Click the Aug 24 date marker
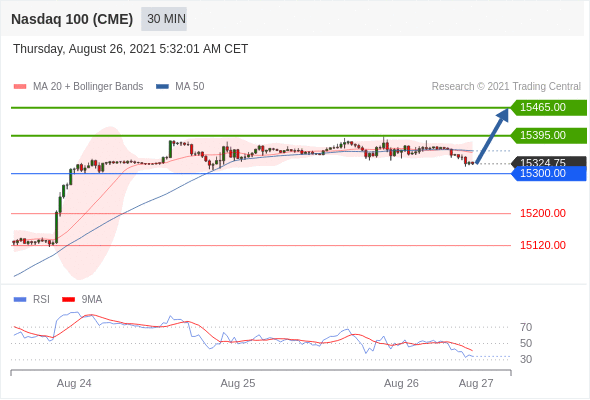Screen dimensions: 590x400 pos(74,383)
